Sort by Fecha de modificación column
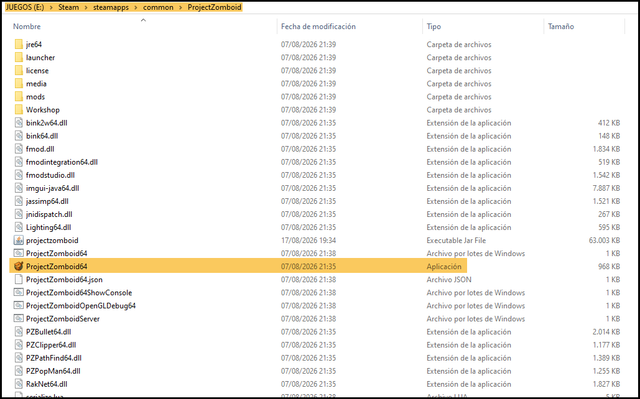The width and height of the screenshot is (640, 399). pyautogui.click(x=318, y=26)
